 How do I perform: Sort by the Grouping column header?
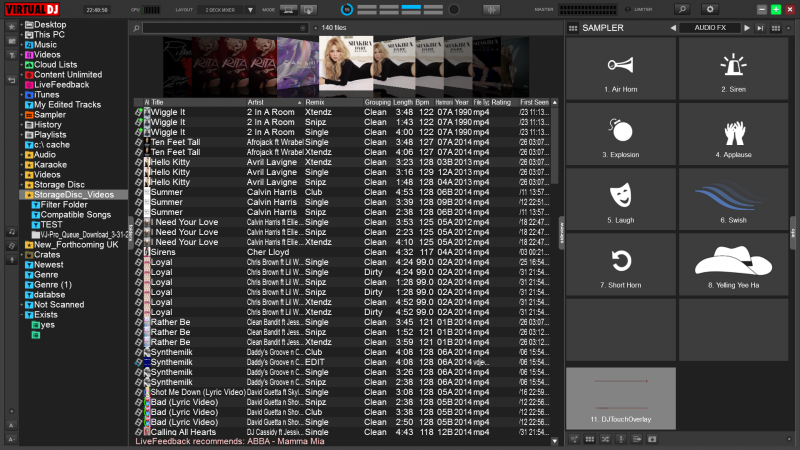coord(378,103)
